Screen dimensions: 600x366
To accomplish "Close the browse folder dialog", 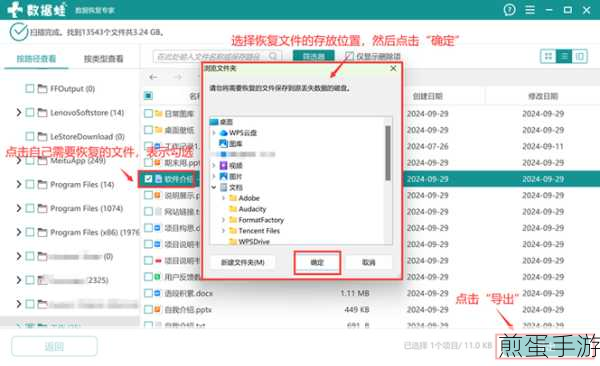I will click(x=393, y=68).
